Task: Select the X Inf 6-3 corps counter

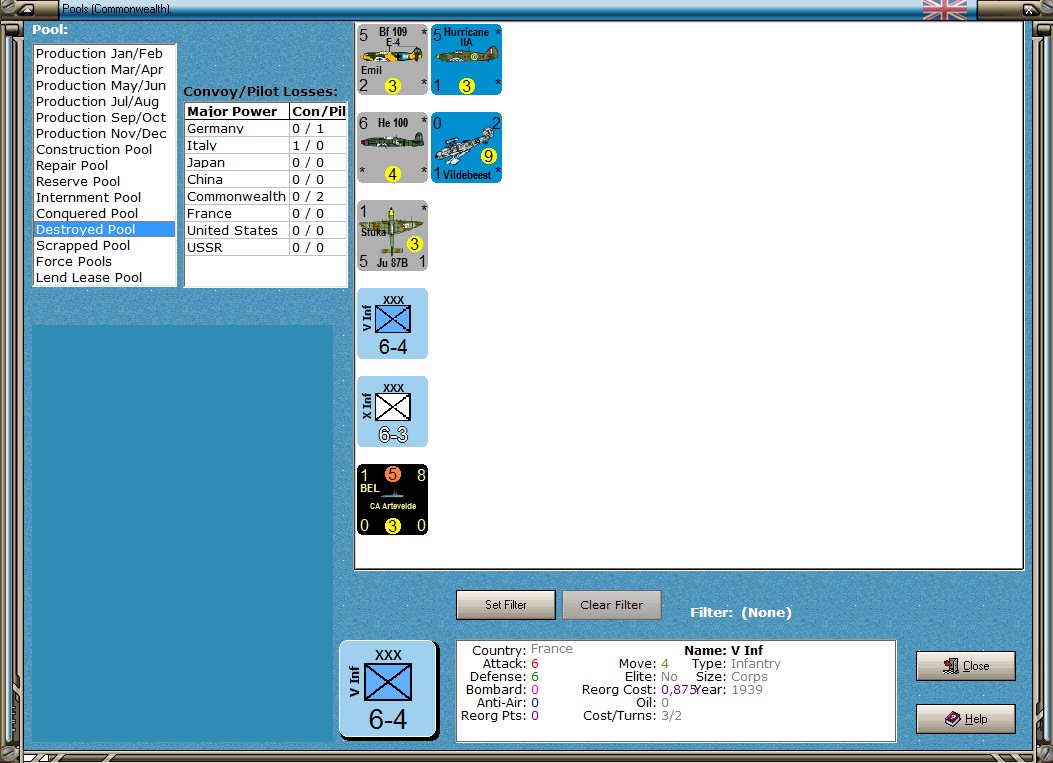Action: coord(392,412)
